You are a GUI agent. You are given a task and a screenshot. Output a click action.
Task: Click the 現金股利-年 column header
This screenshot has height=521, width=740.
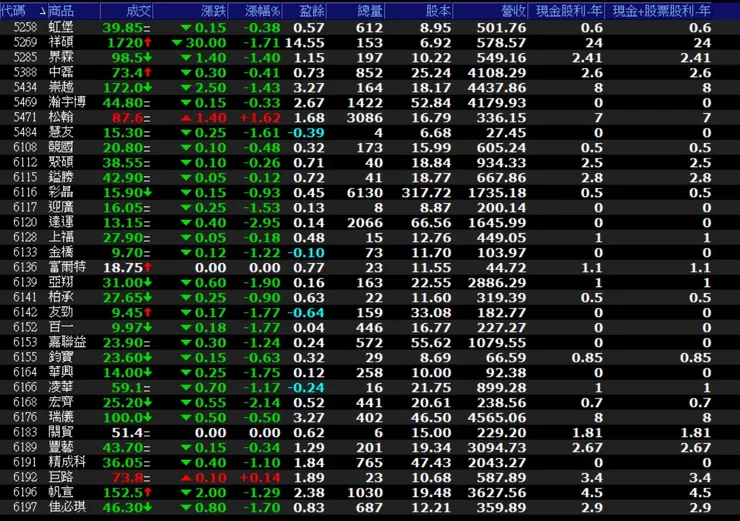569,11
